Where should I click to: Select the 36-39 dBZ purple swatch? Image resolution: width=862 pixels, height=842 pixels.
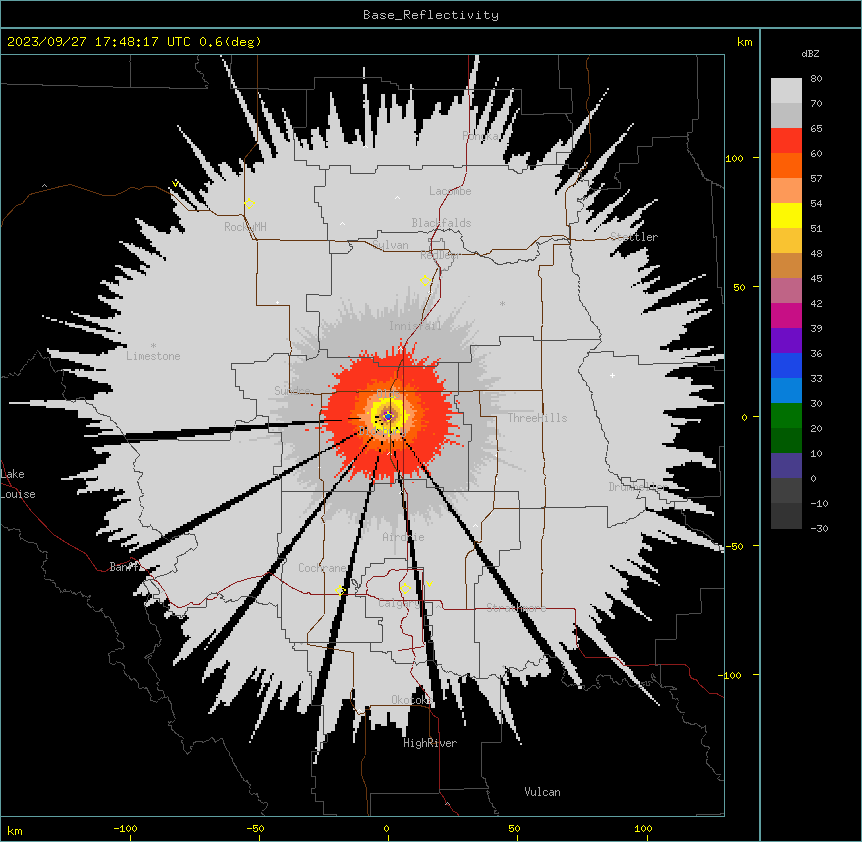pyautogui.click(x=786, y=341)
